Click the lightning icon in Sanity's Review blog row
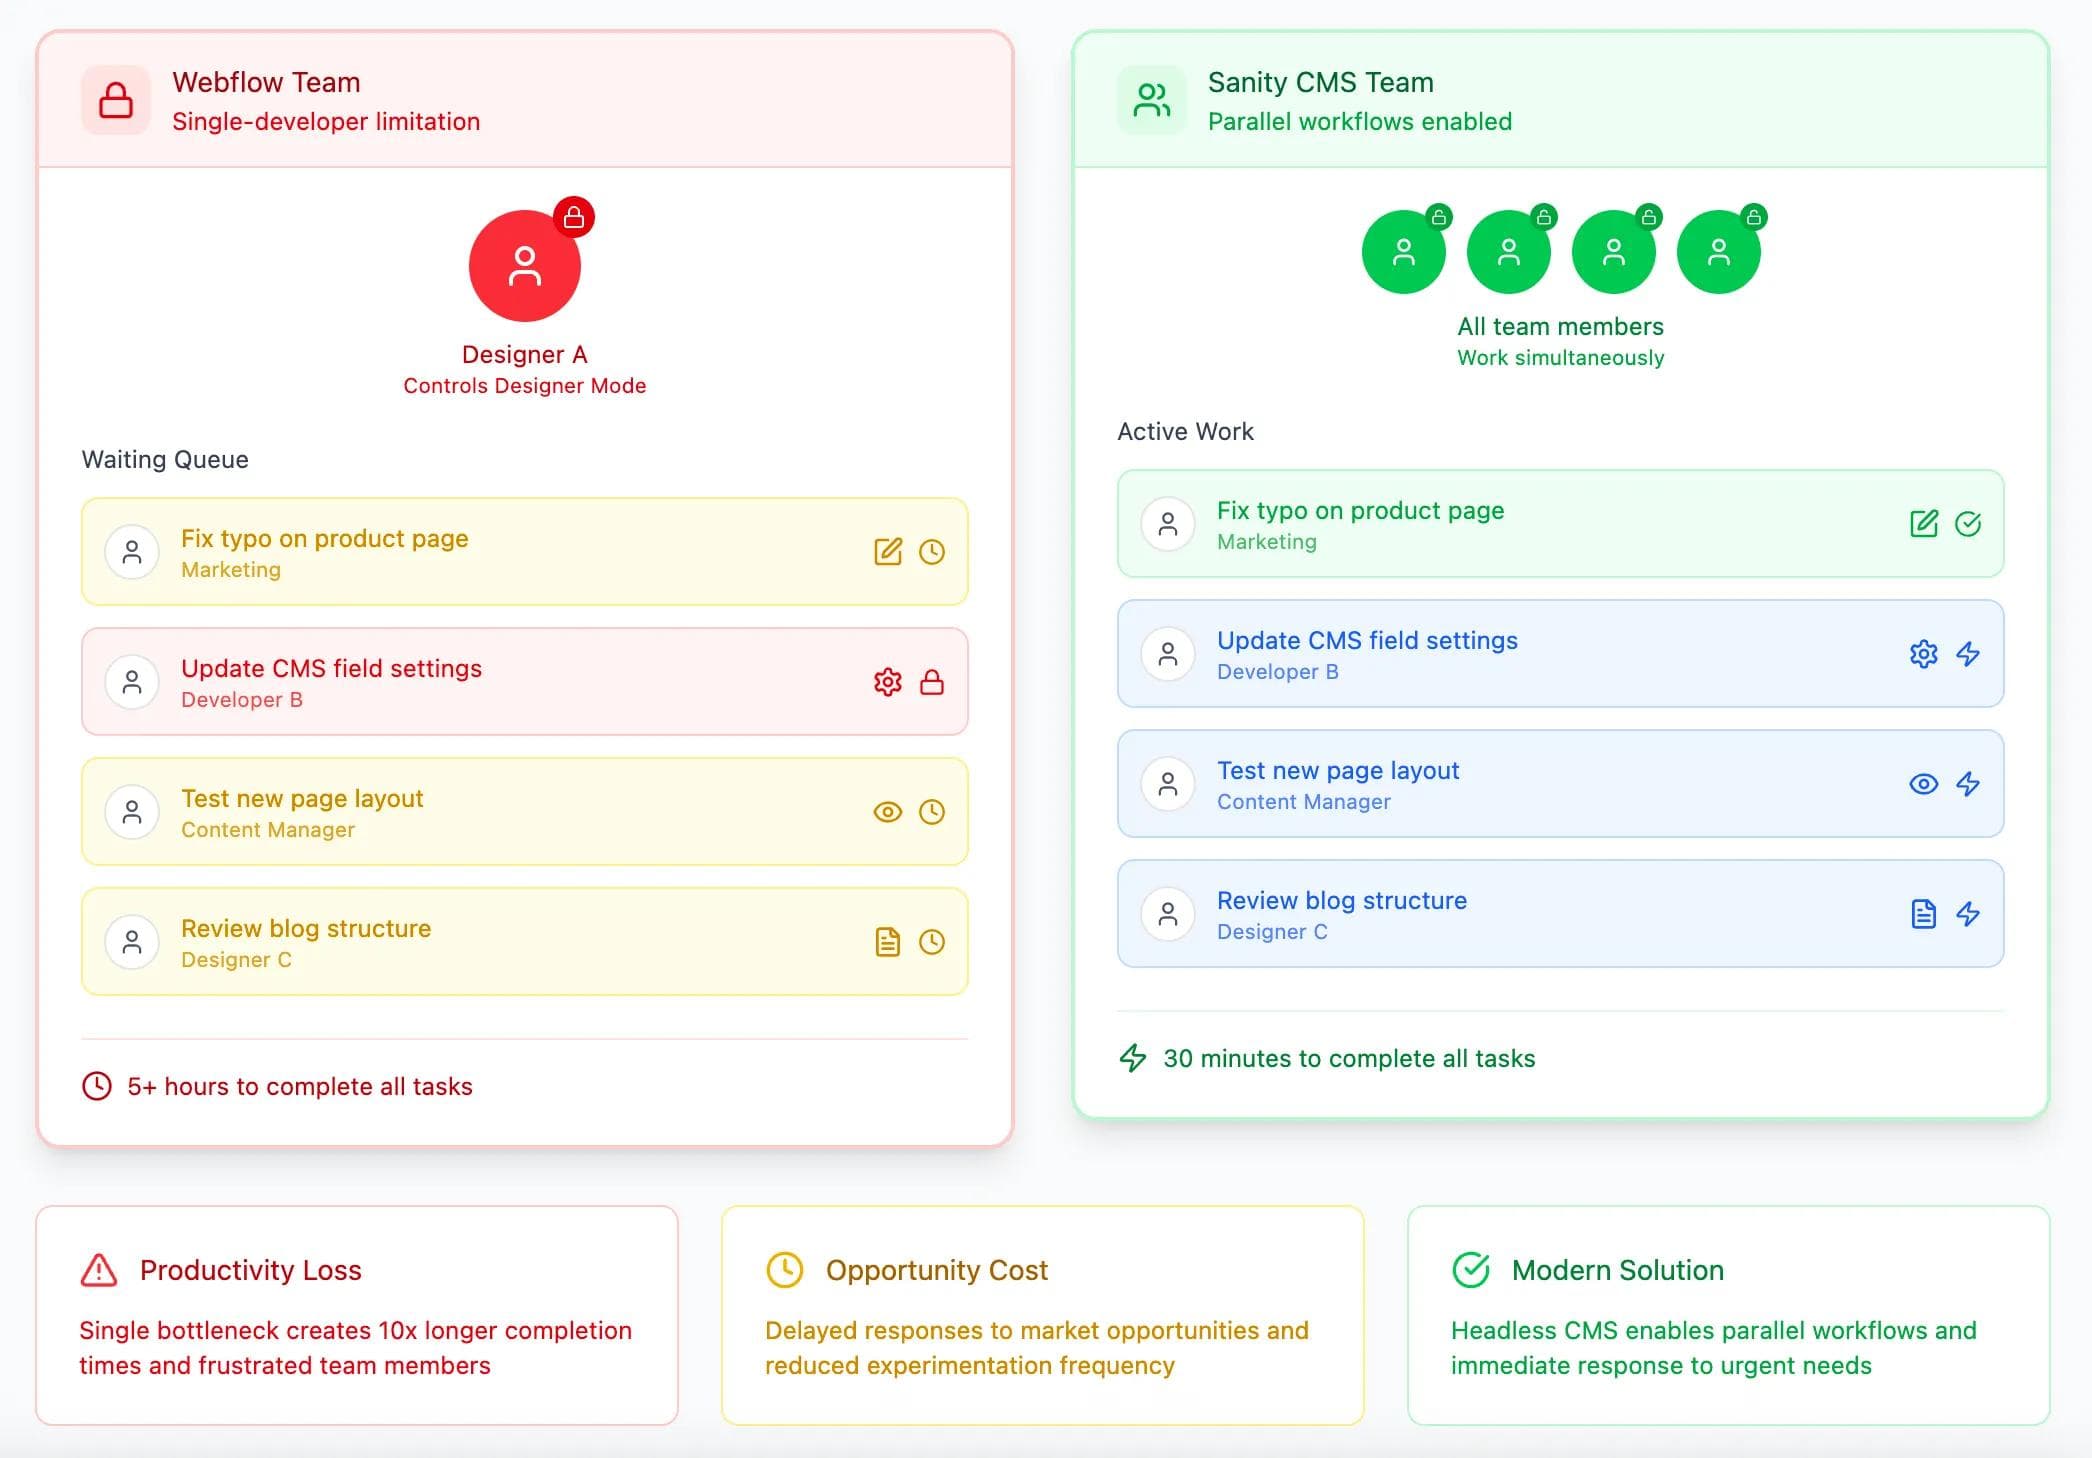The height and width of the screenshot is (1458, 2092). (1967, 914)
